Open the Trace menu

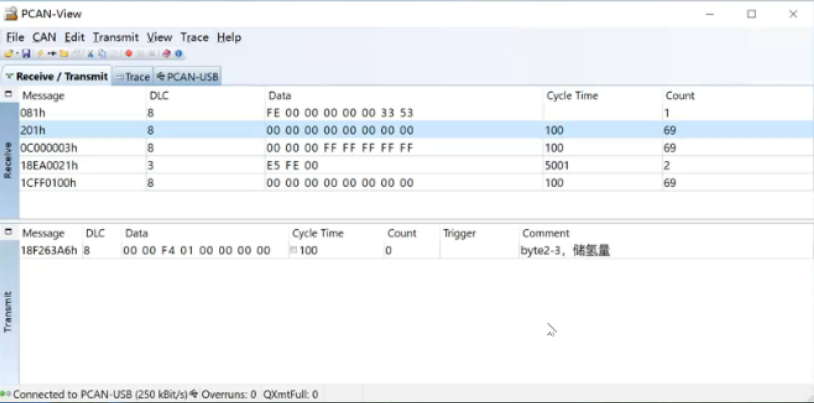[195, 37]
